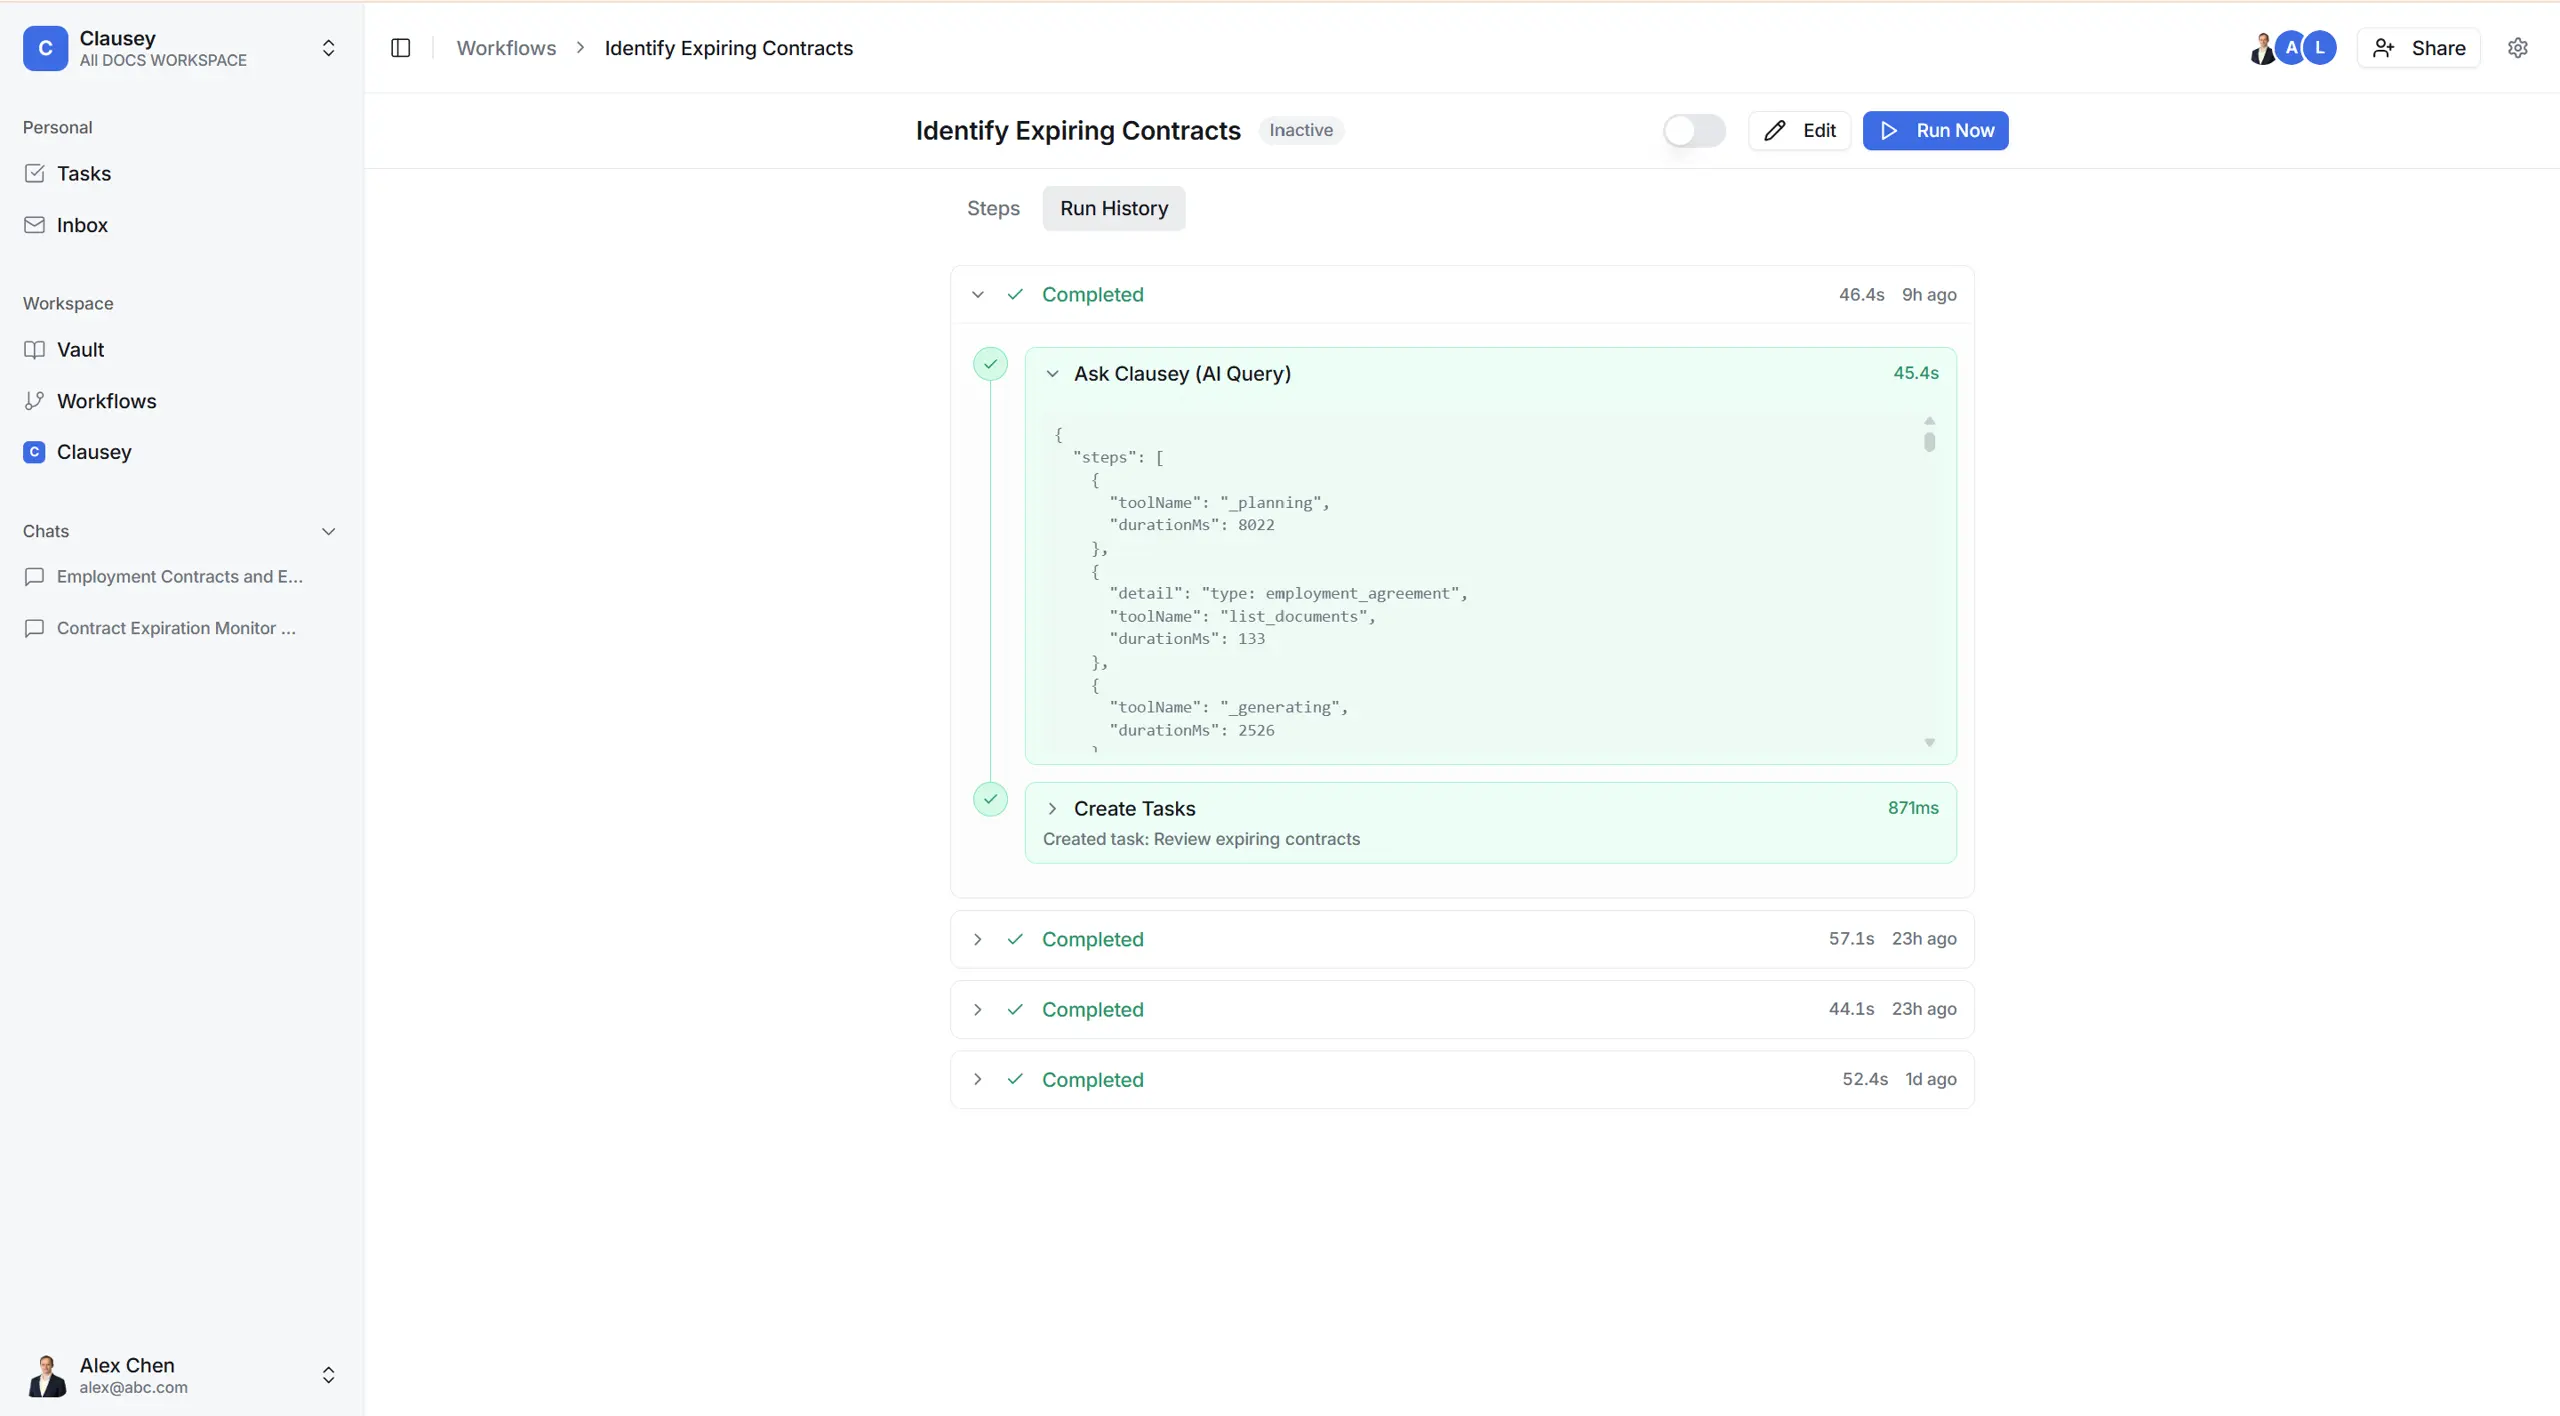The width and height of the screenshot is (2560, 1416).
Task: Open the Inbox from the sidebar
Action: coord(81,224)
